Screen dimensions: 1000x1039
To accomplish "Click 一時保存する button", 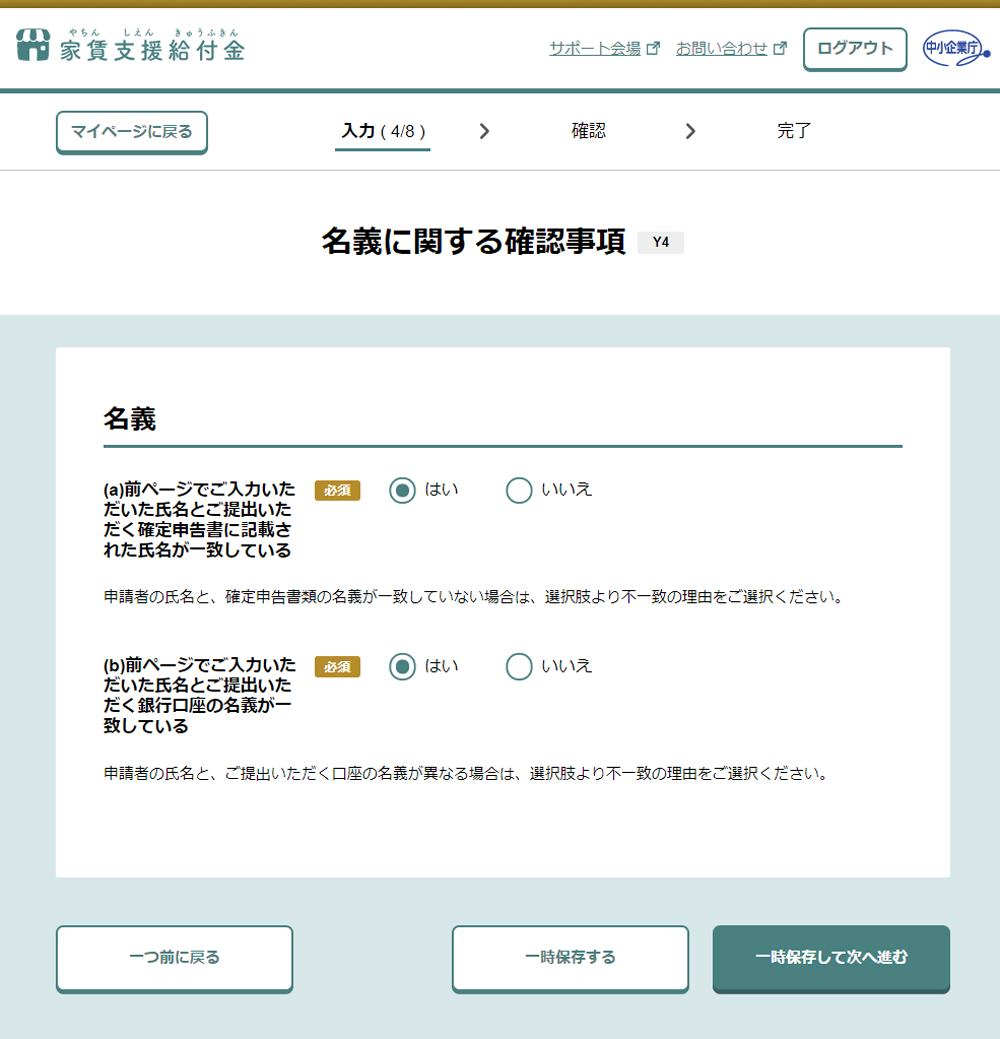I will pos(571,959).
